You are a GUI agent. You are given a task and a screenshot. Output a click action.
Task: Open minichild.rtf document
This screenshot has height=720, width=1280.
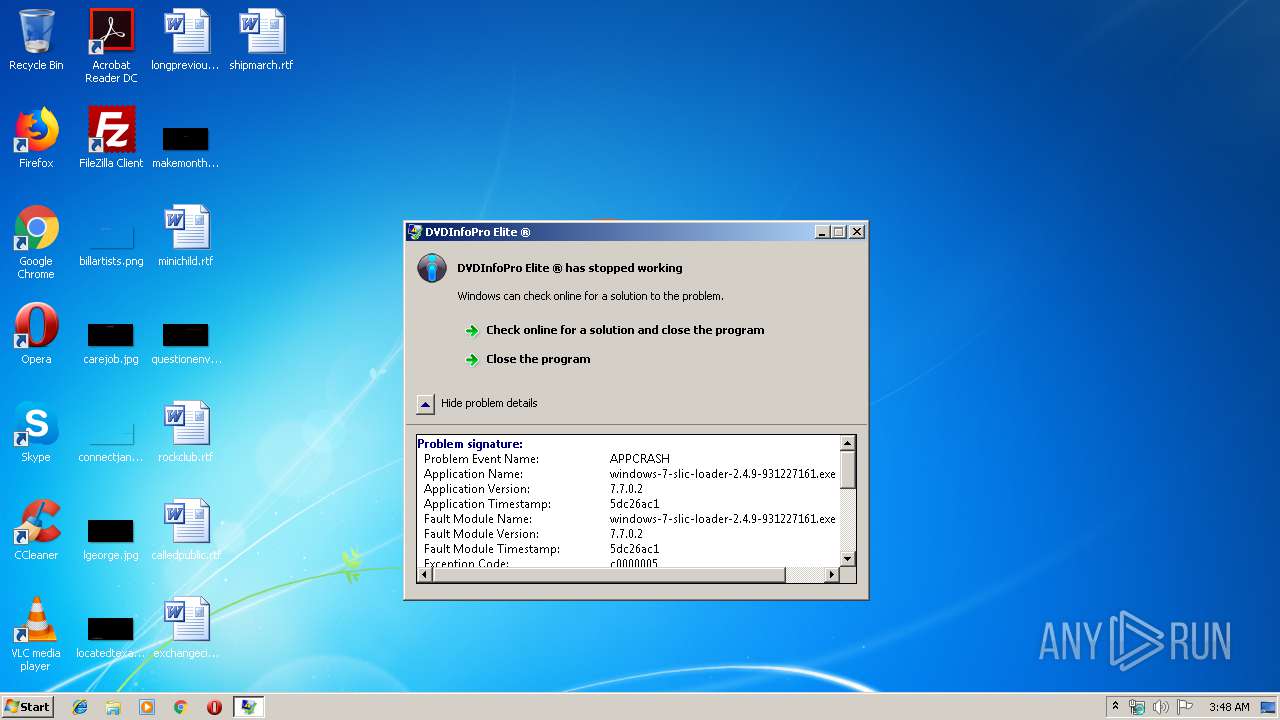(x=186, y=236)
